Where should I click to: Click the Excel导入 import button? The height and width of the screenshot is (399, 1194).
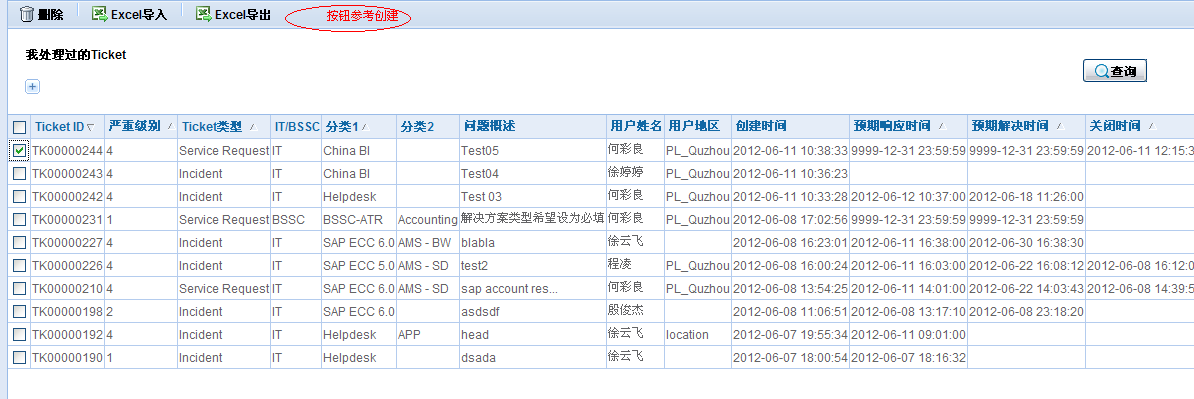click(x=129, y=14)
